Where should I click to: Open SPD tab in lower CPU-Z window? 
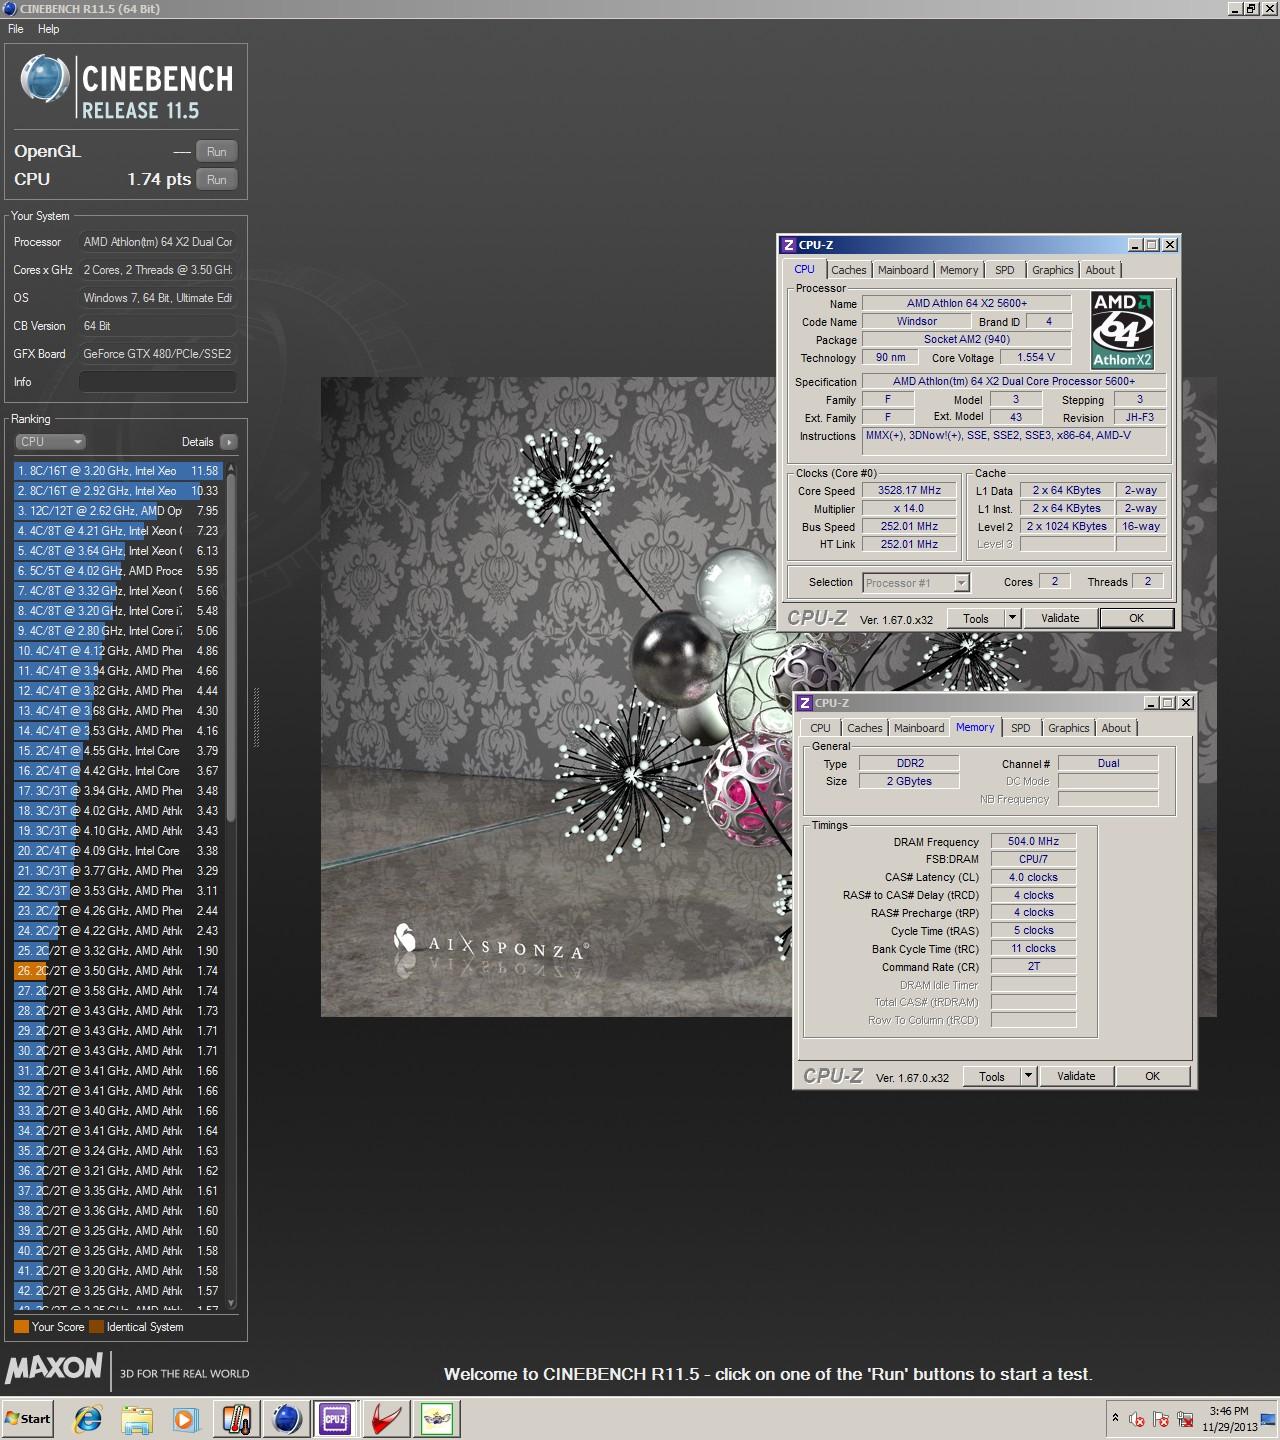coord(1020,728)
